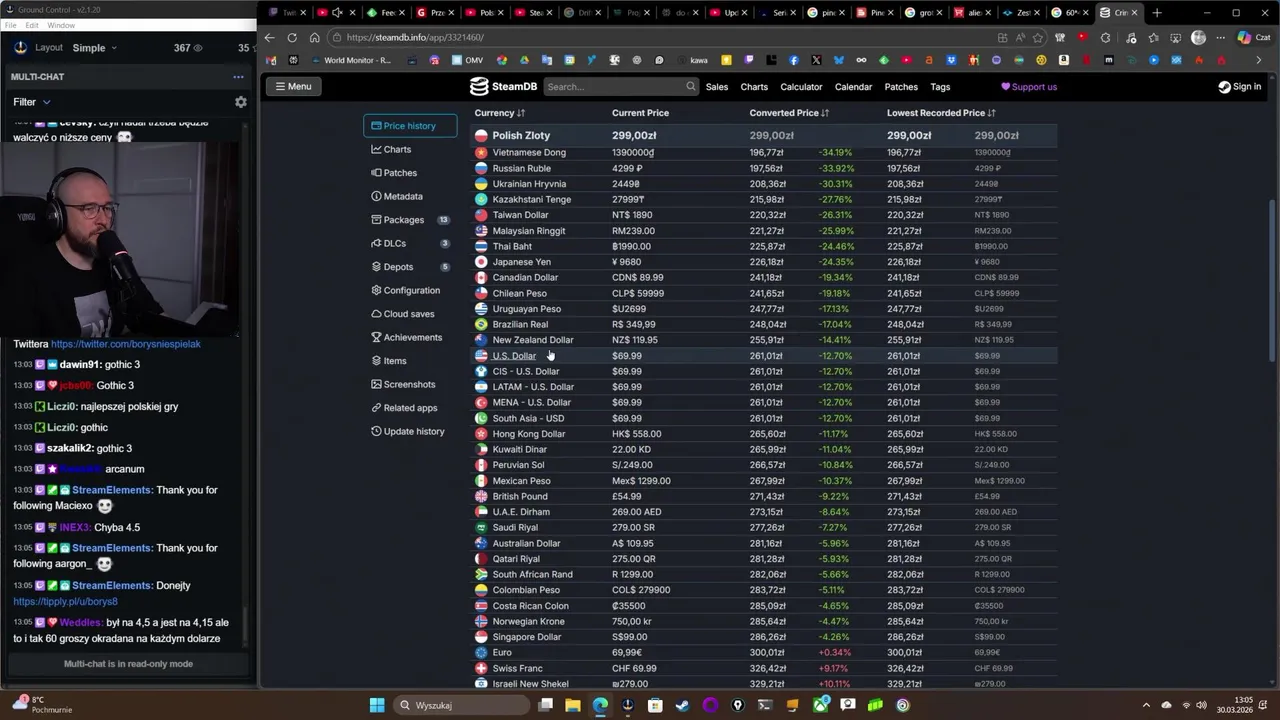Click the British Pound flag icon
Screen dimensions: 1280x720
pyautogui.click(x=481, y=497)
